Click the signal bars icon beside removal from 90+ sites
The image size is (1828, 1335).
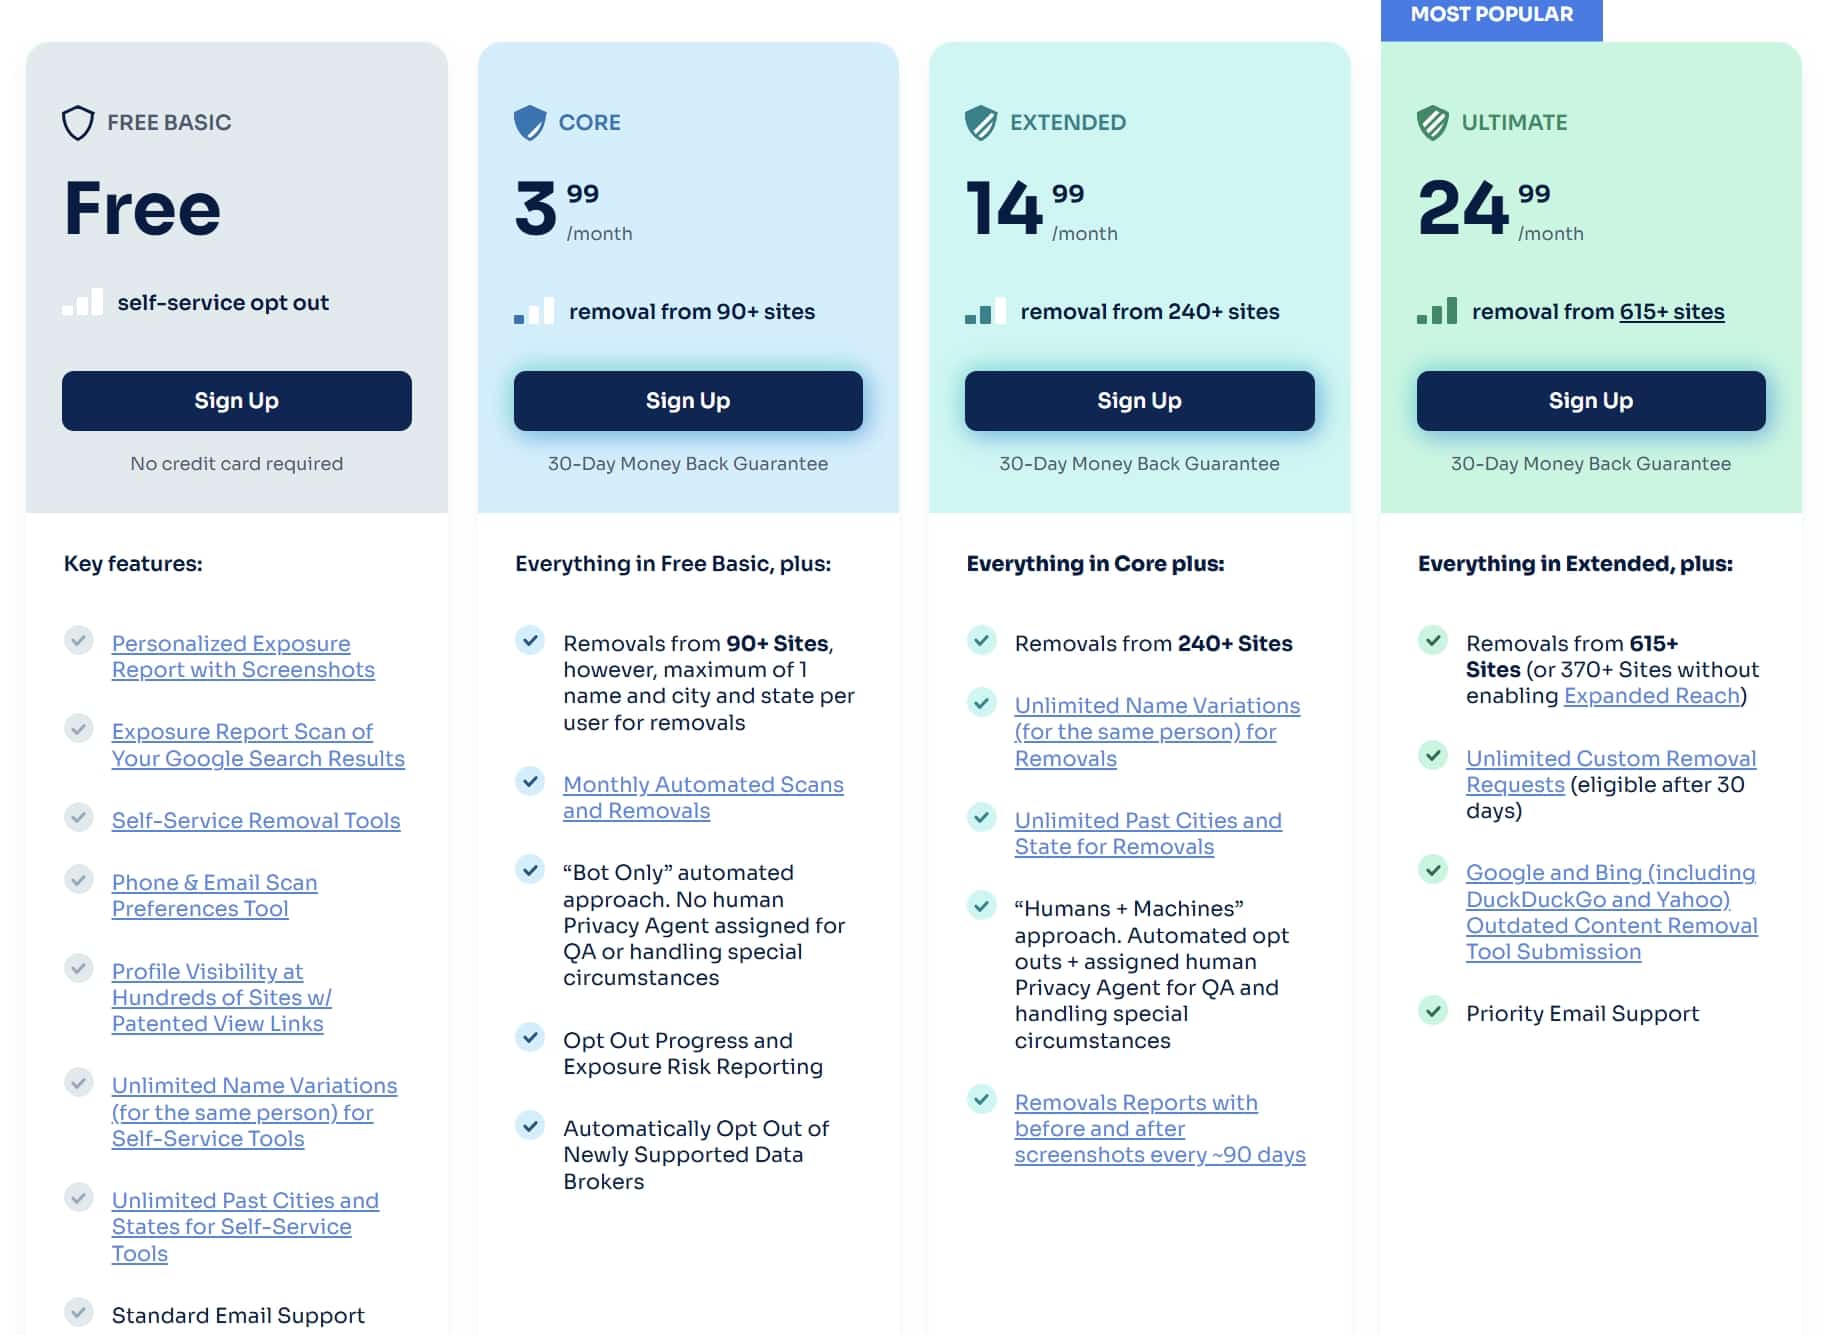(x=534, y=311)
